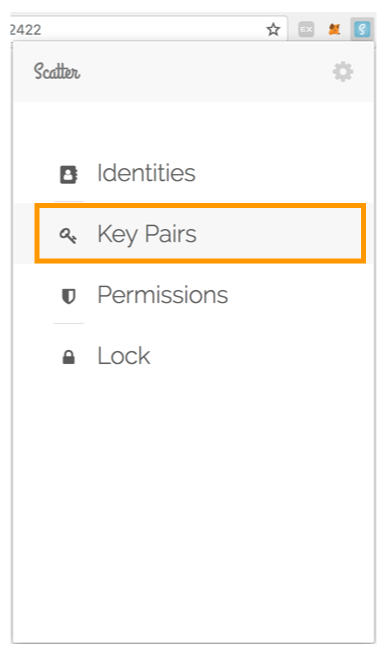This screenshot has width=390, height=658.
Task: Go to the Permissions menu entry
Action: pos(162,295)
